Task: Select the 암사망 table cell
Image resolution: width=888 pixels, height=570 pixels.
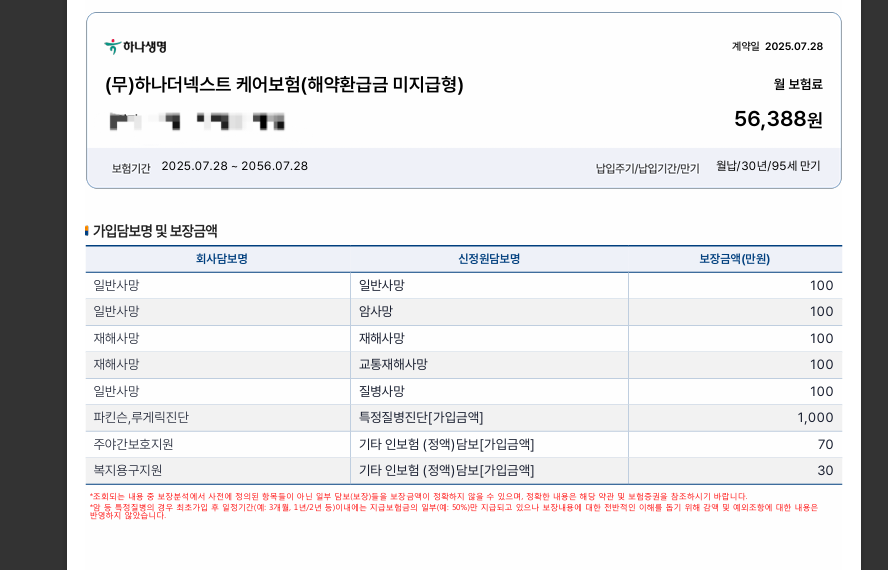Action: click(376, 312)
